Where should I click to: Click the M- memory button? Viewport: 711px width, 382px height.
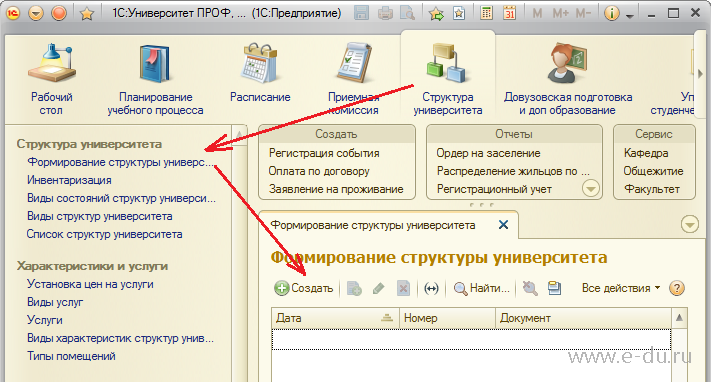tap(584, 14)
